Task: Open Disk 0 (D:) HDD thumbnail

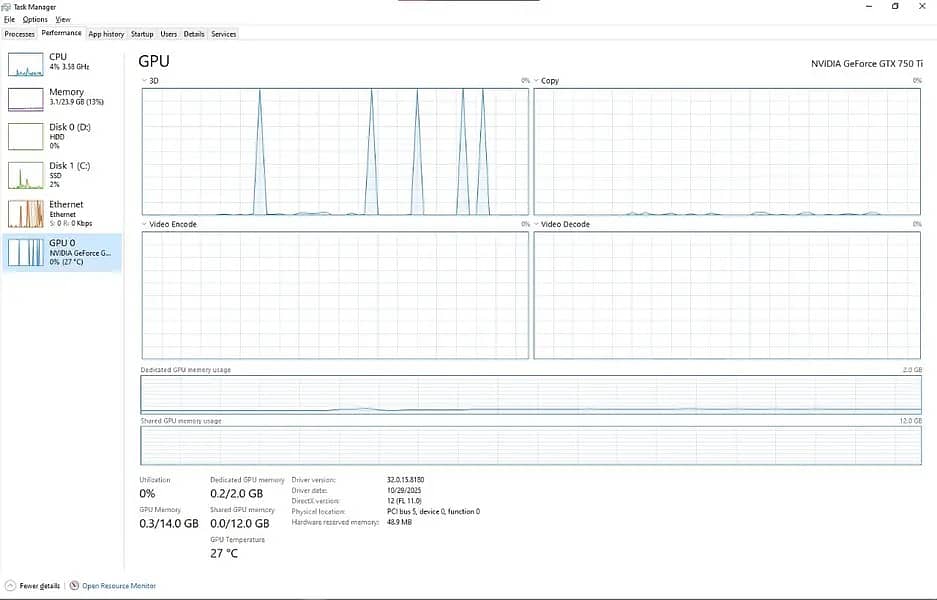Action: tap(26, 137)
